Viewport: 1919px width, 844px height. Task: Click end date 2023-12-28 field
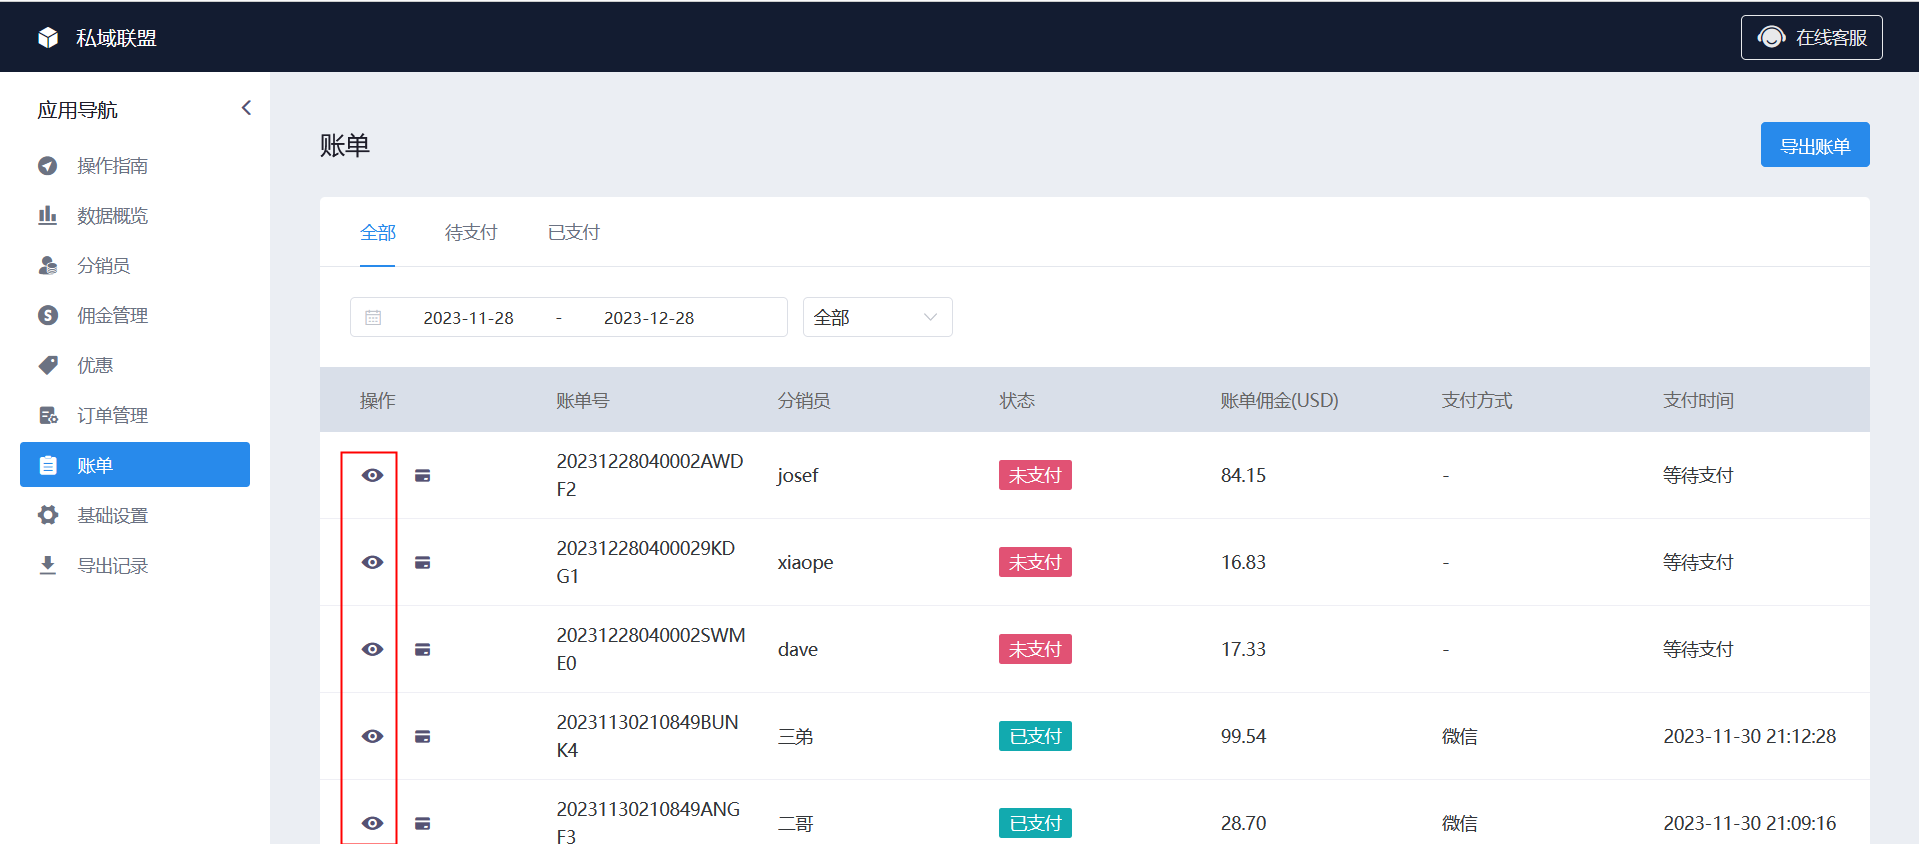(649, 318)
